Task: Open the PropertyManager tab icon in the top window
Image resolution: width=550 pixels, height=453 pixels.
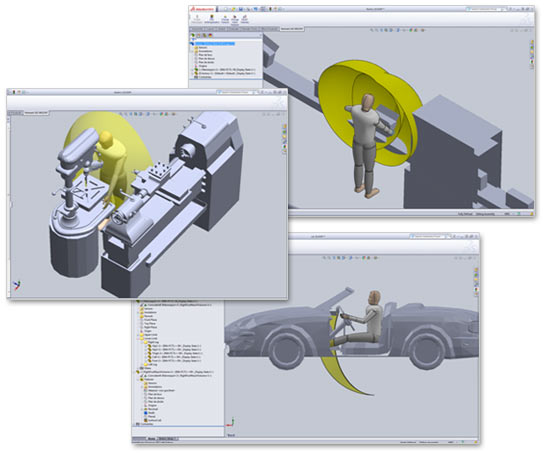Action: click(199, 35)
